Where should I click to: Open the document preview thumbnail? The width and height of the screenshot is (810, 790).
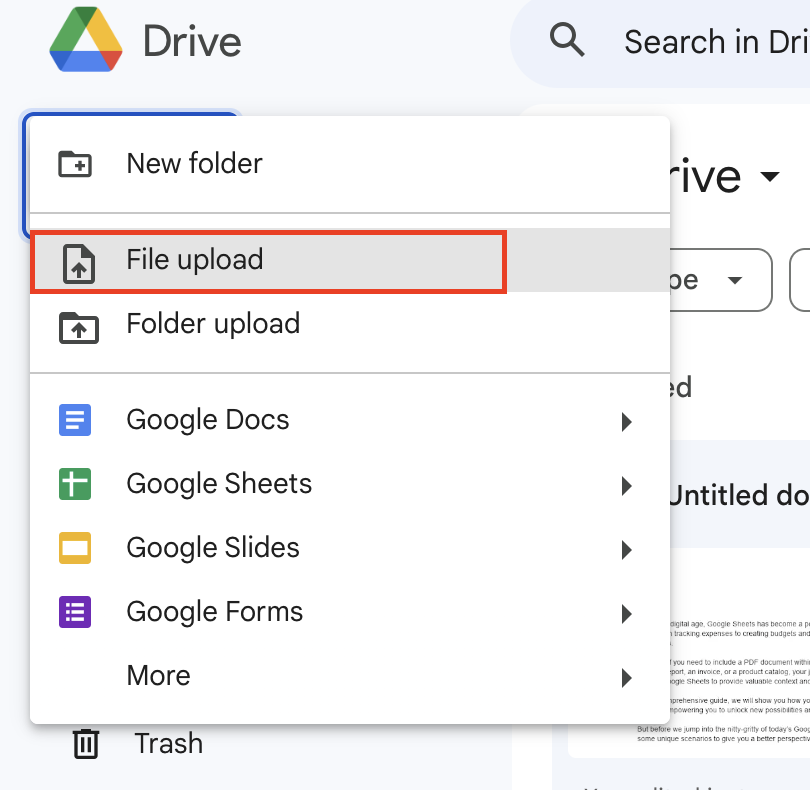pyautogui.click(x=689, y=652)
